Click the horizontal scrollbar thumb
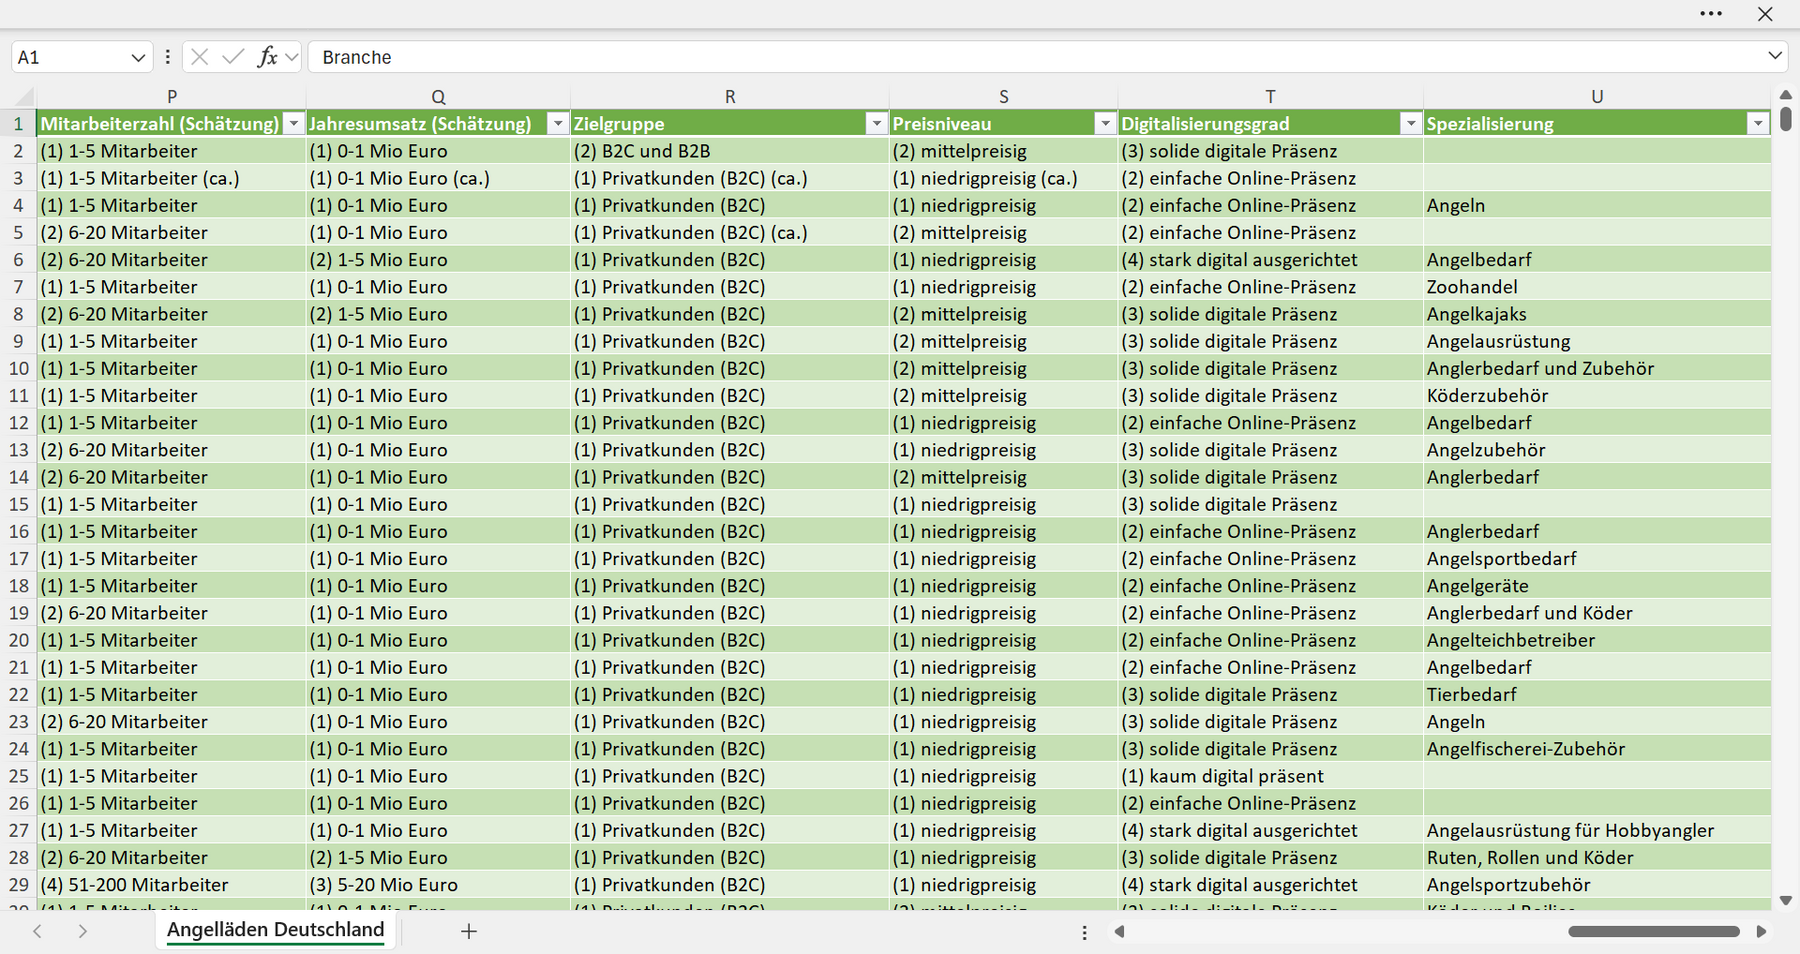Viewport: 1800px width, 954px height. (x=1654, y=931)
